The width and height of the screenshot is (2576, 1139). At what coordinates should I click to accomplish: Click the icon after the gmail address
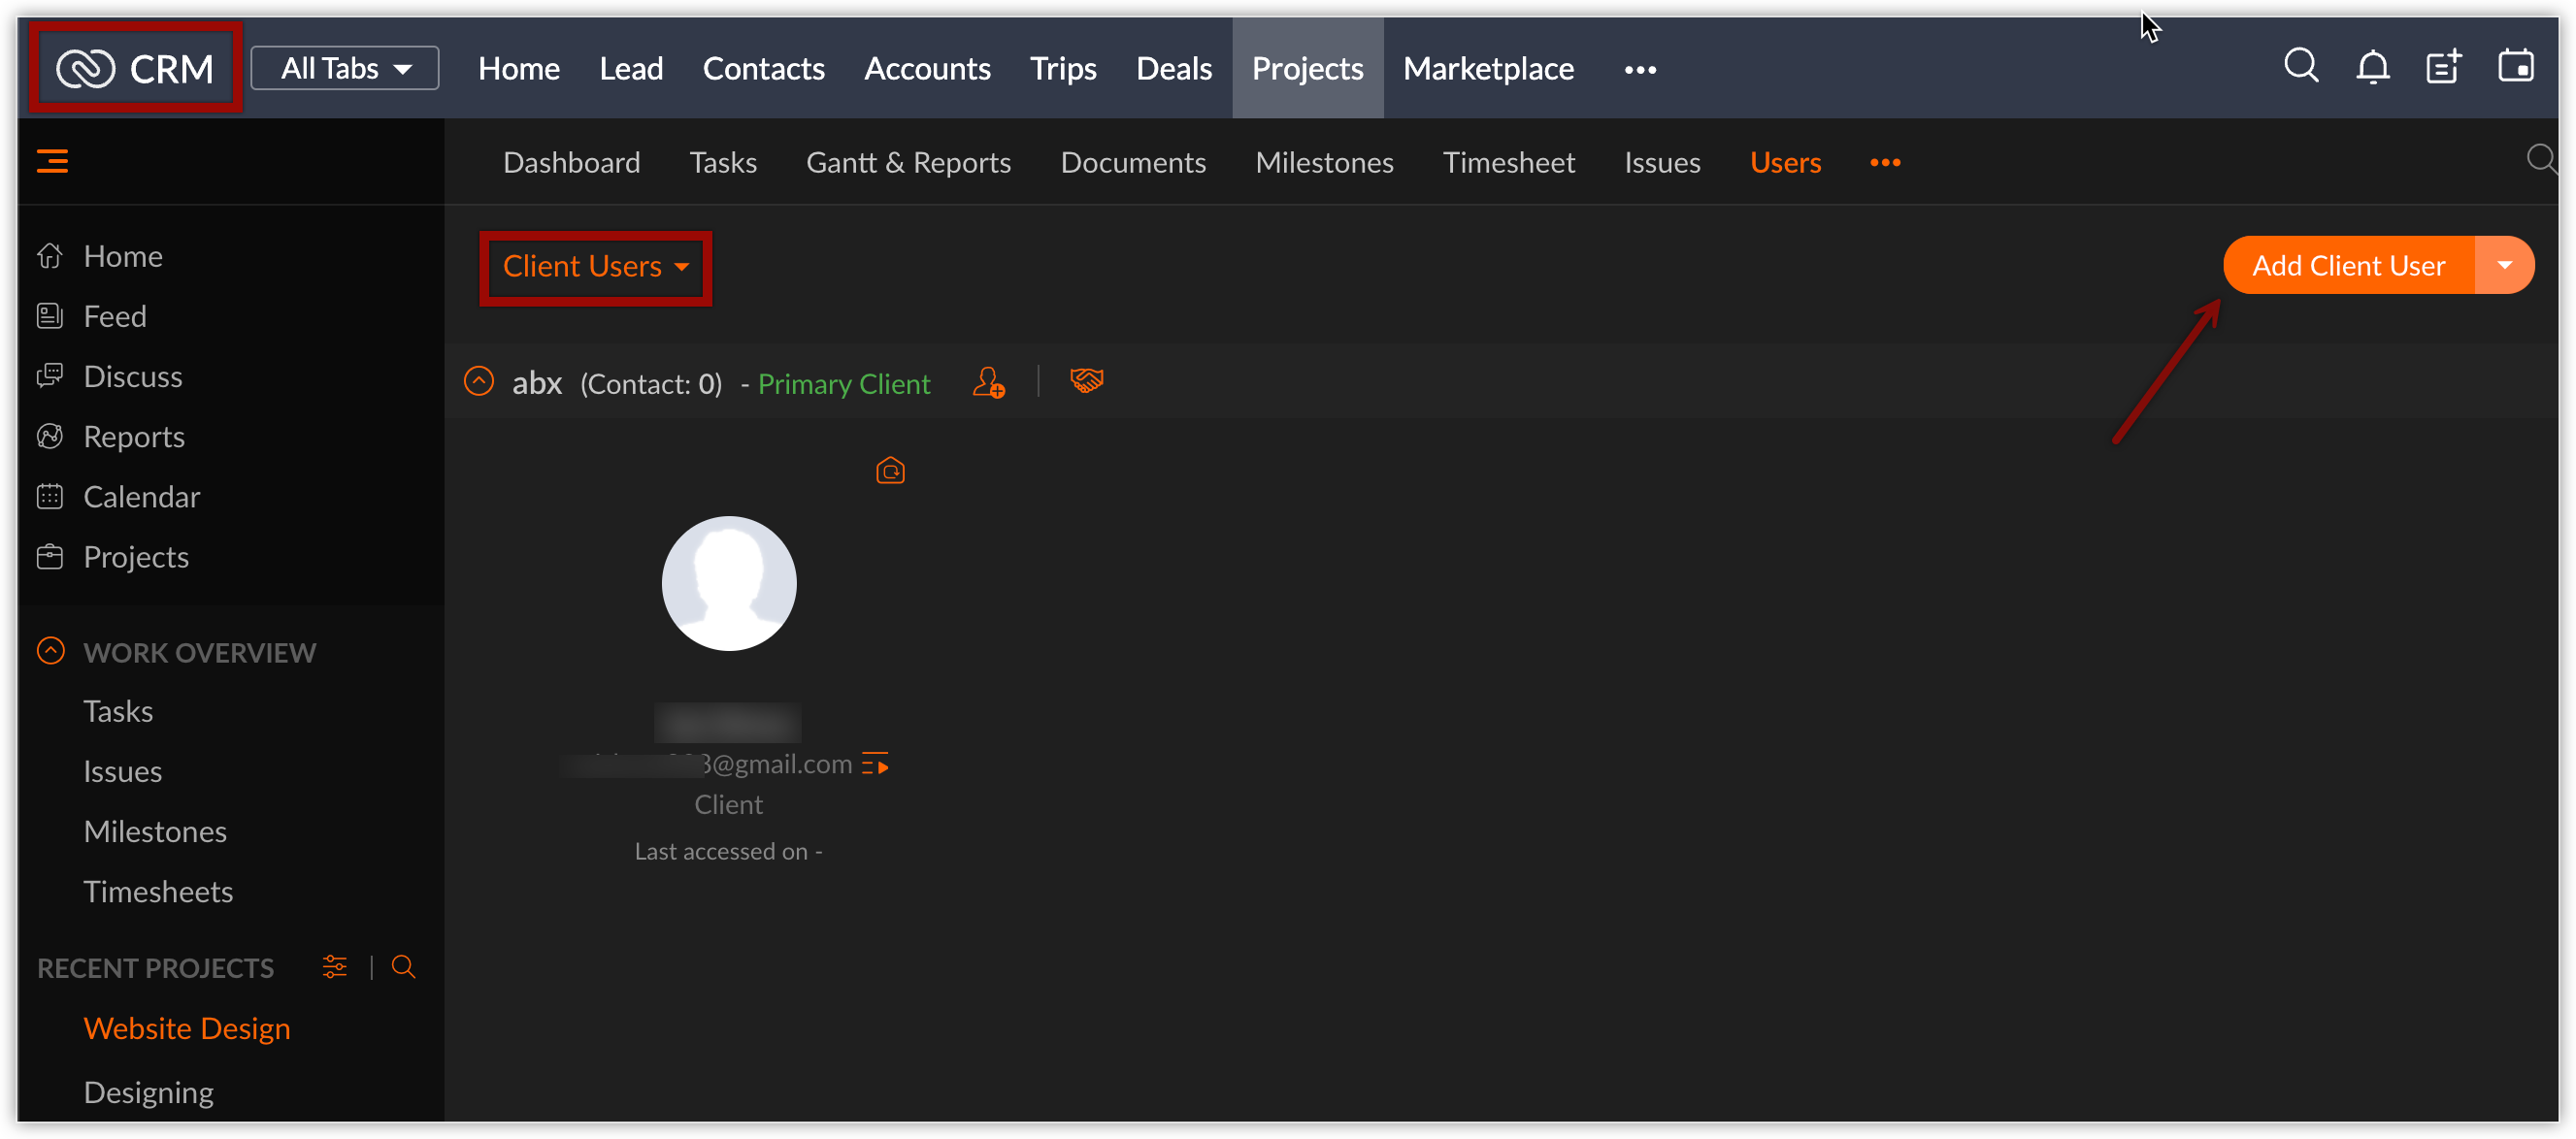pos(875,764)
